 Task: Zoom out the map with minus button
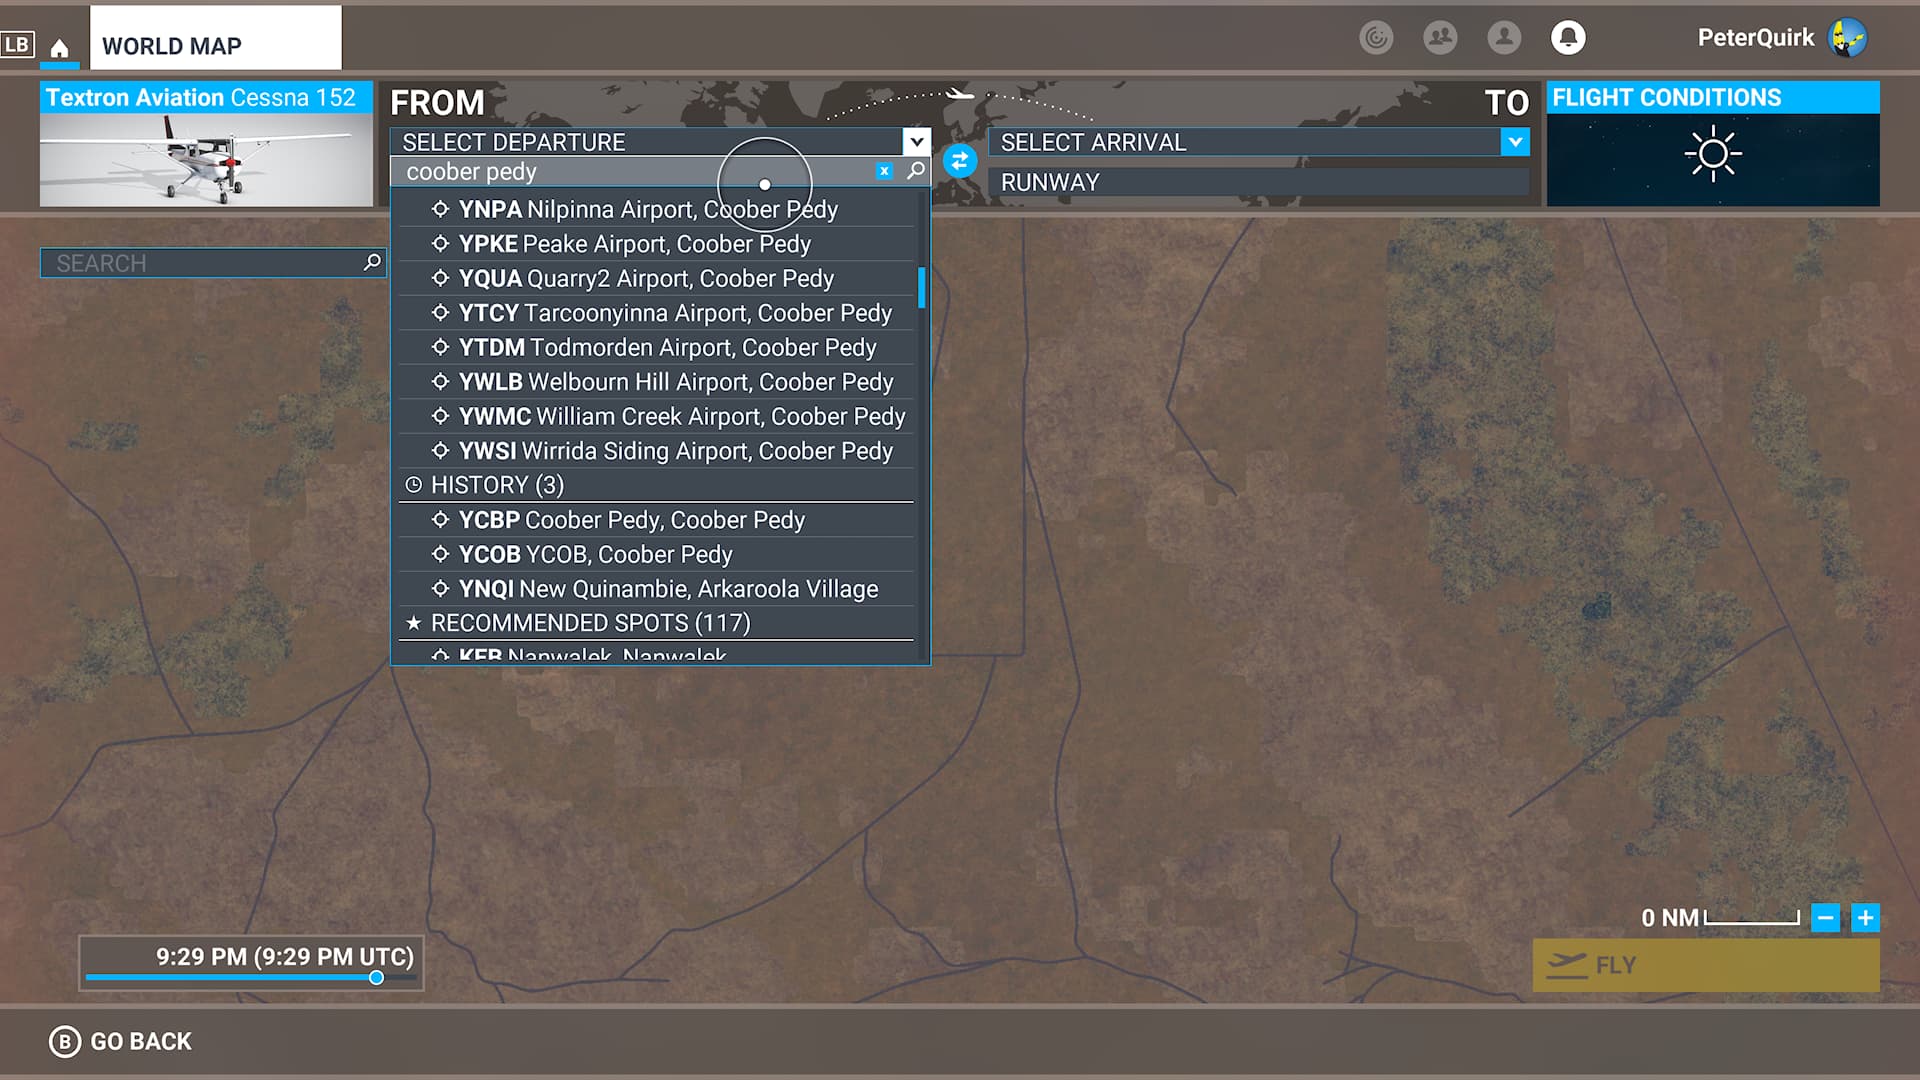1825,917
